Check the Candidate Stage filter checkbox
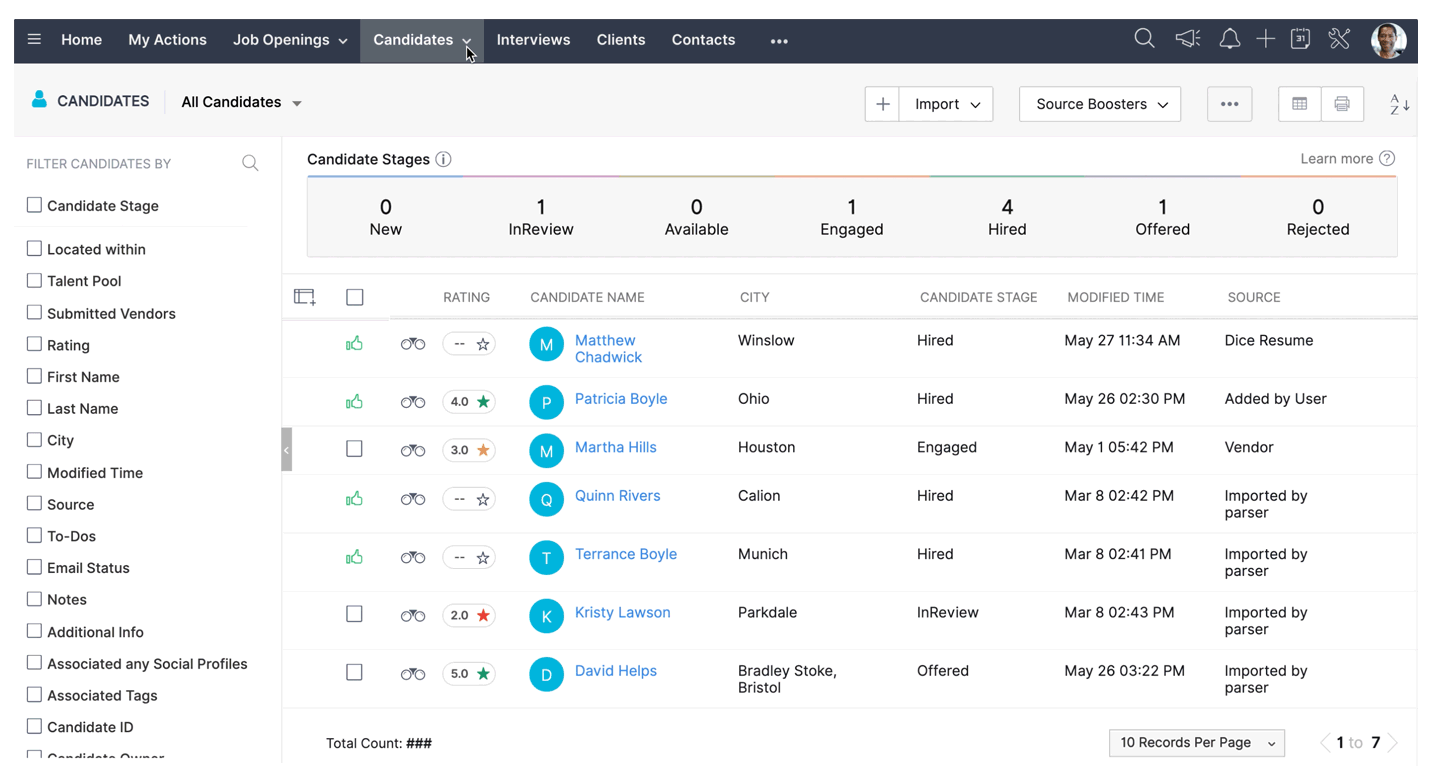Image resolution: width=1434 pixels, height=783 pixels. point(34,205)
